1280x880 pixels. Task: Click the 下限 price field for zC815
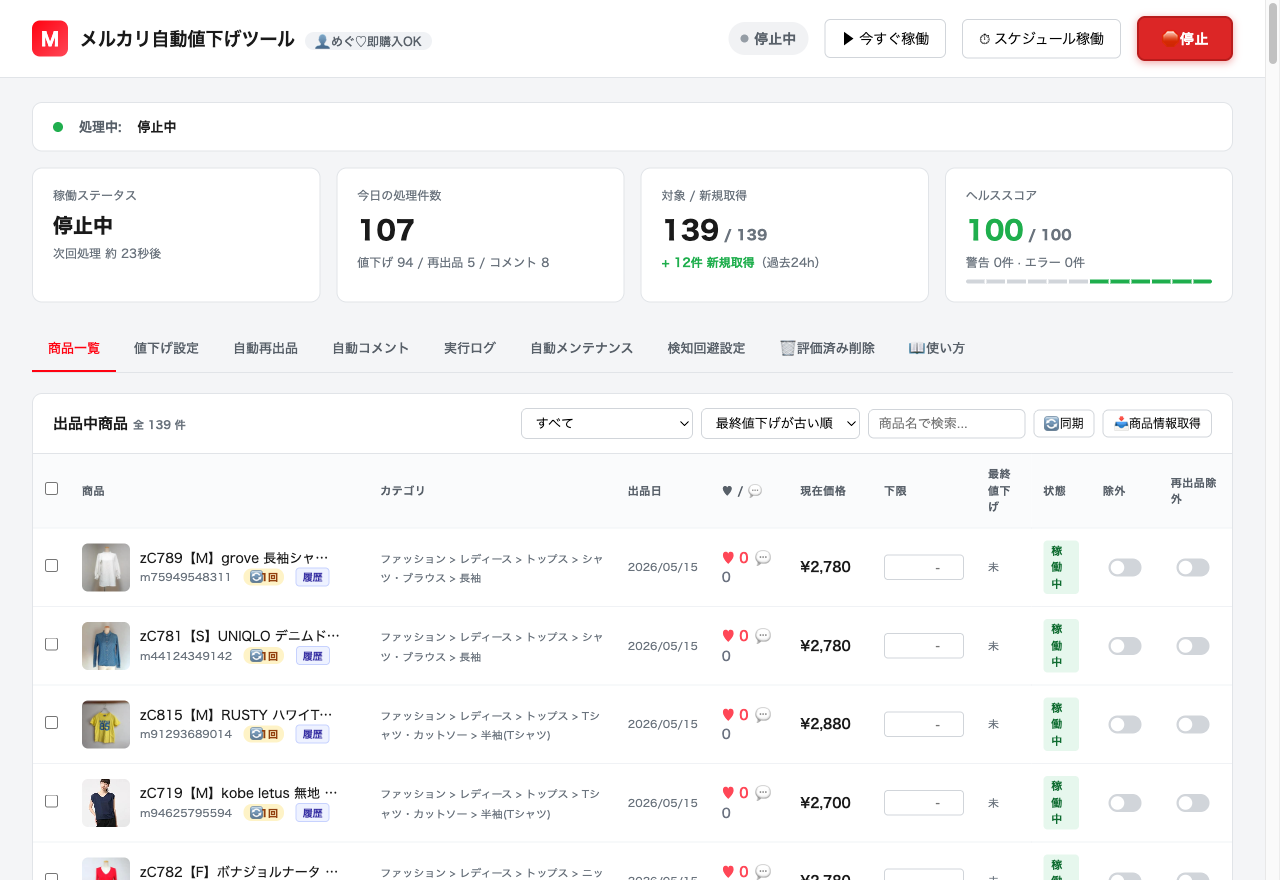924,725
